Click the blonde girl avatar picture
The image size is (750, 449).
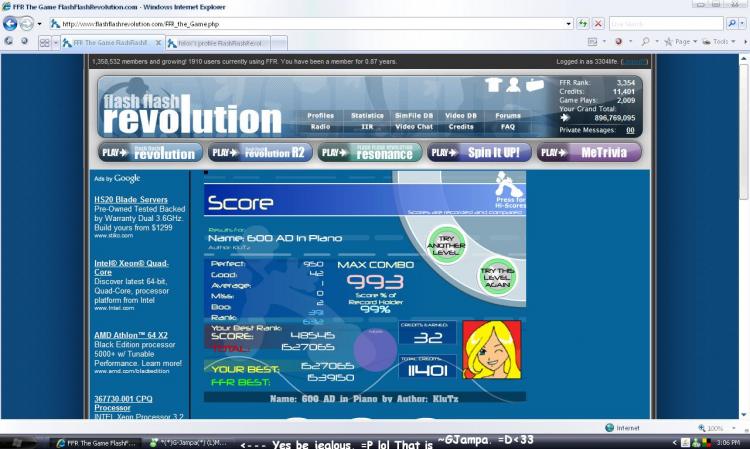[492, 350]
